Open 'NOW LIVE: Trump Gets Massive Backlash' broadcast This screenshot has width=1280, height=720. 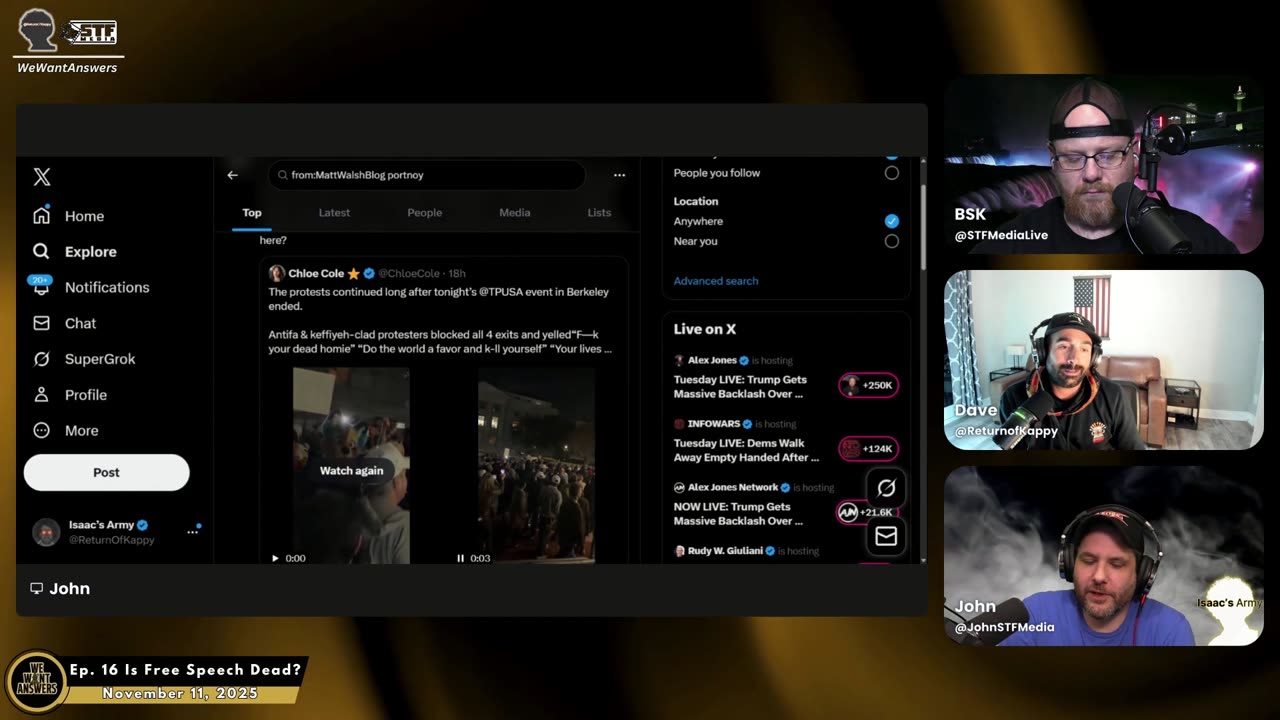[x=738, y=513]
